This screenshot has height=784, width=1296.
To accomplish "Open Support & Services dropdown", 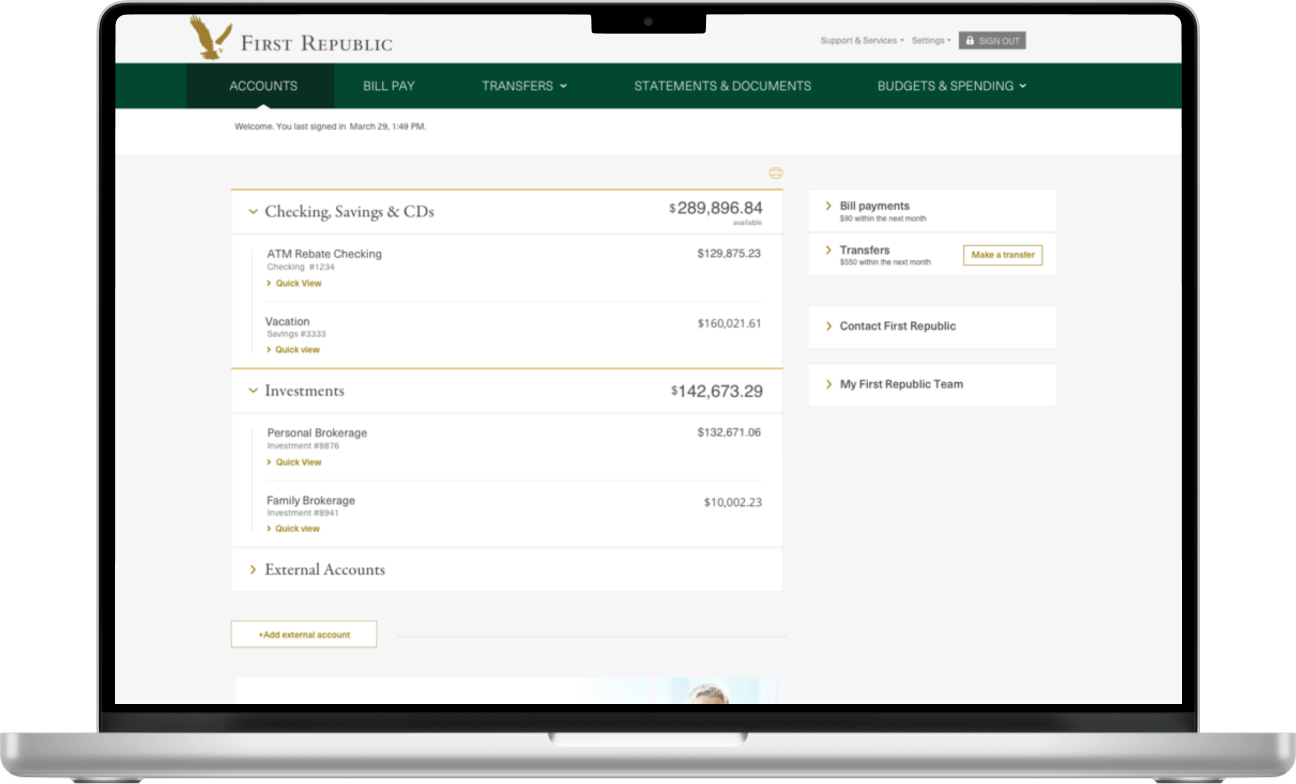I will coord(861,41).
